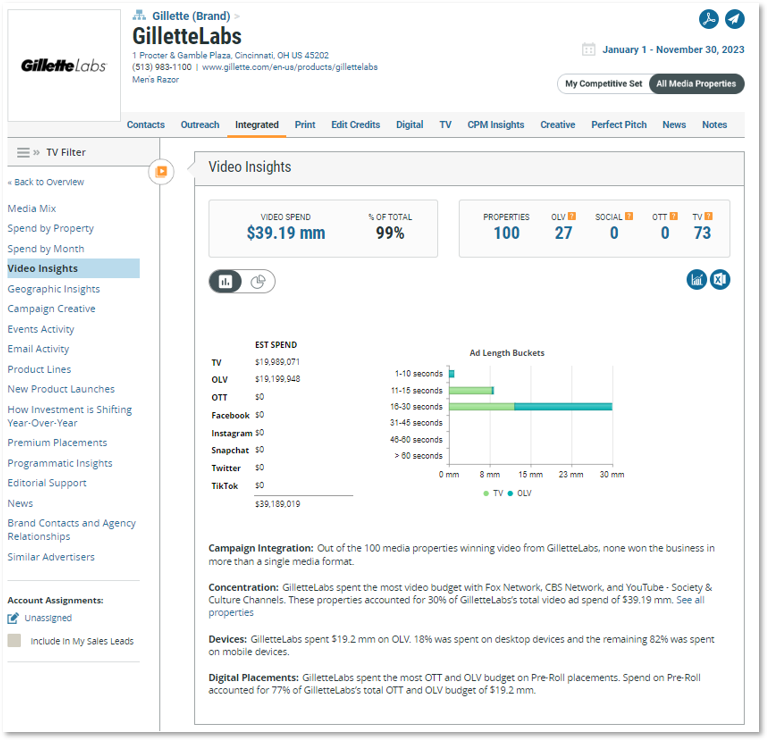
Task: Switch to the Print tab
Action: [305, 125]
